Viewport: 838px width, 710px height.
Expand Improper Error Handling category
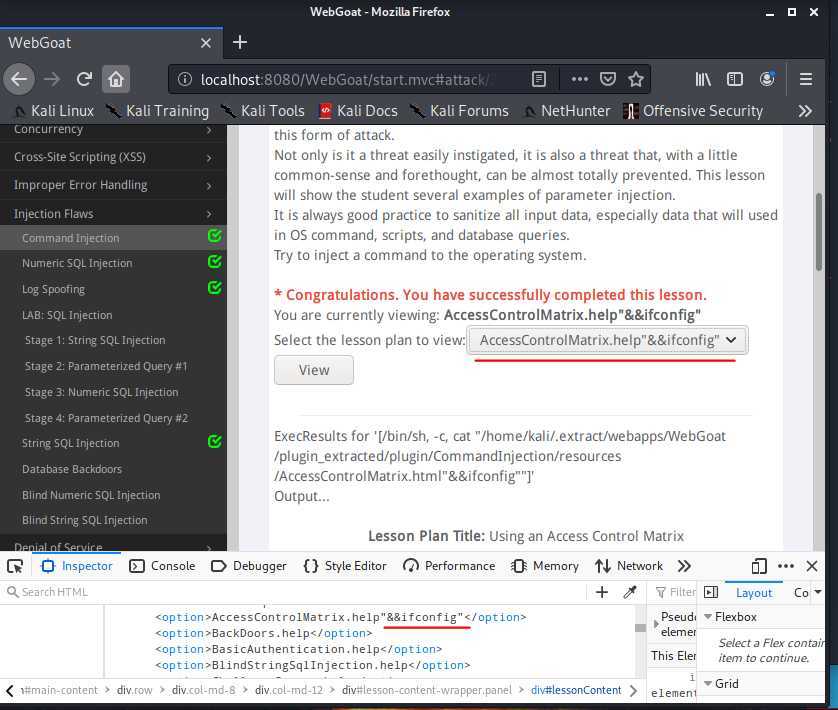click(x=113, y=185)
